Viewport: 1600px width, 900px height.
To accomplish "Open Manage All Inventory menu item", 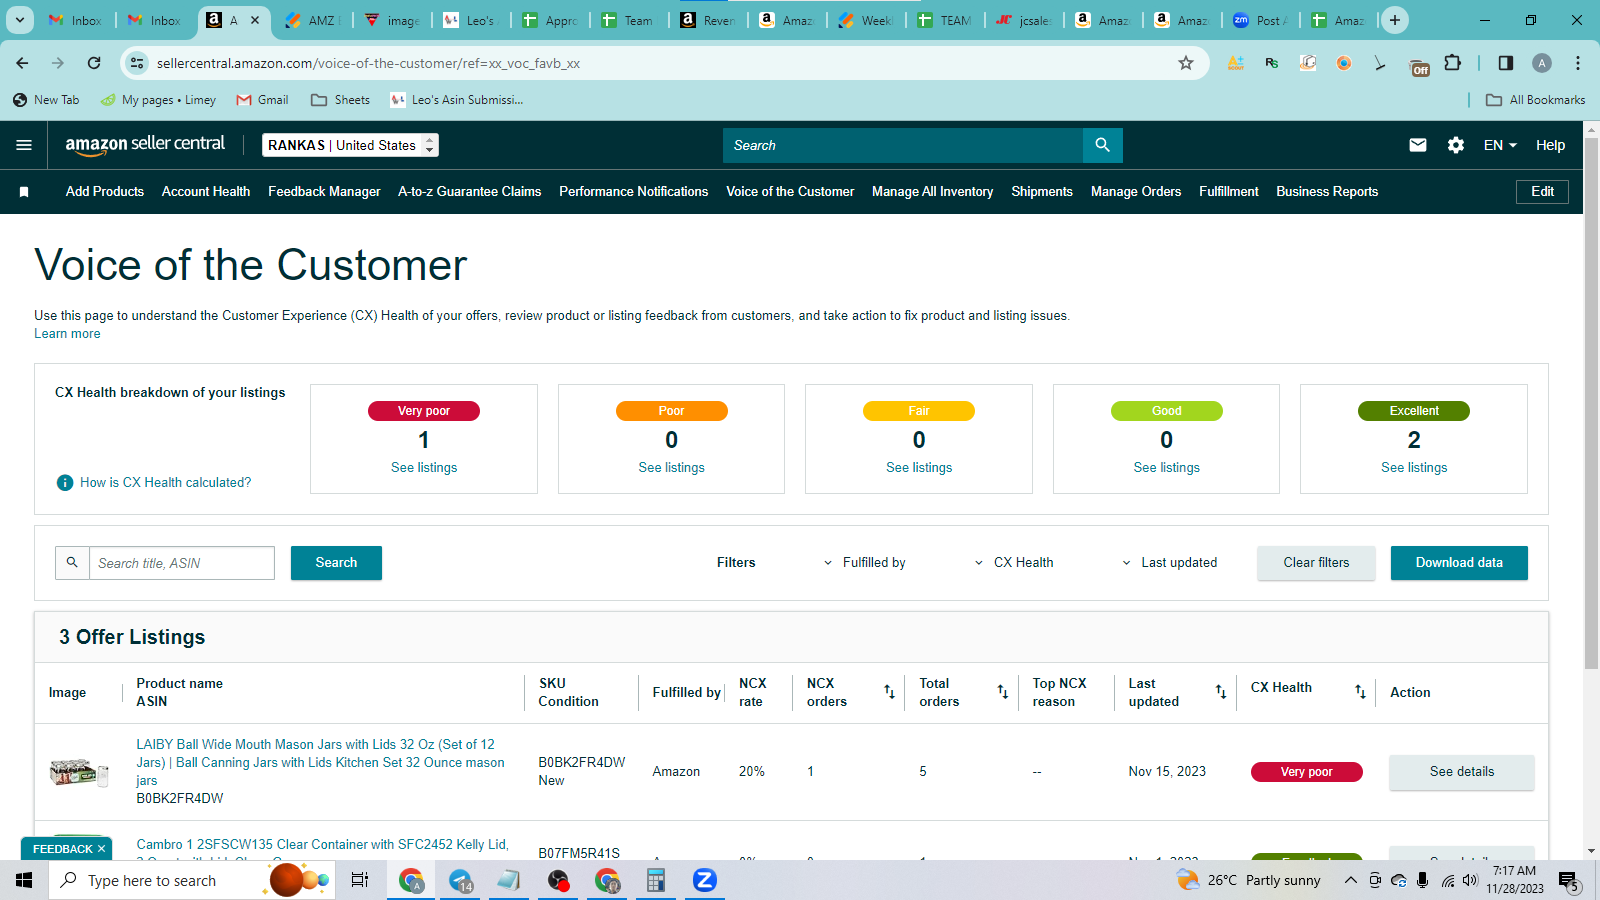I will tap(932, 192).
